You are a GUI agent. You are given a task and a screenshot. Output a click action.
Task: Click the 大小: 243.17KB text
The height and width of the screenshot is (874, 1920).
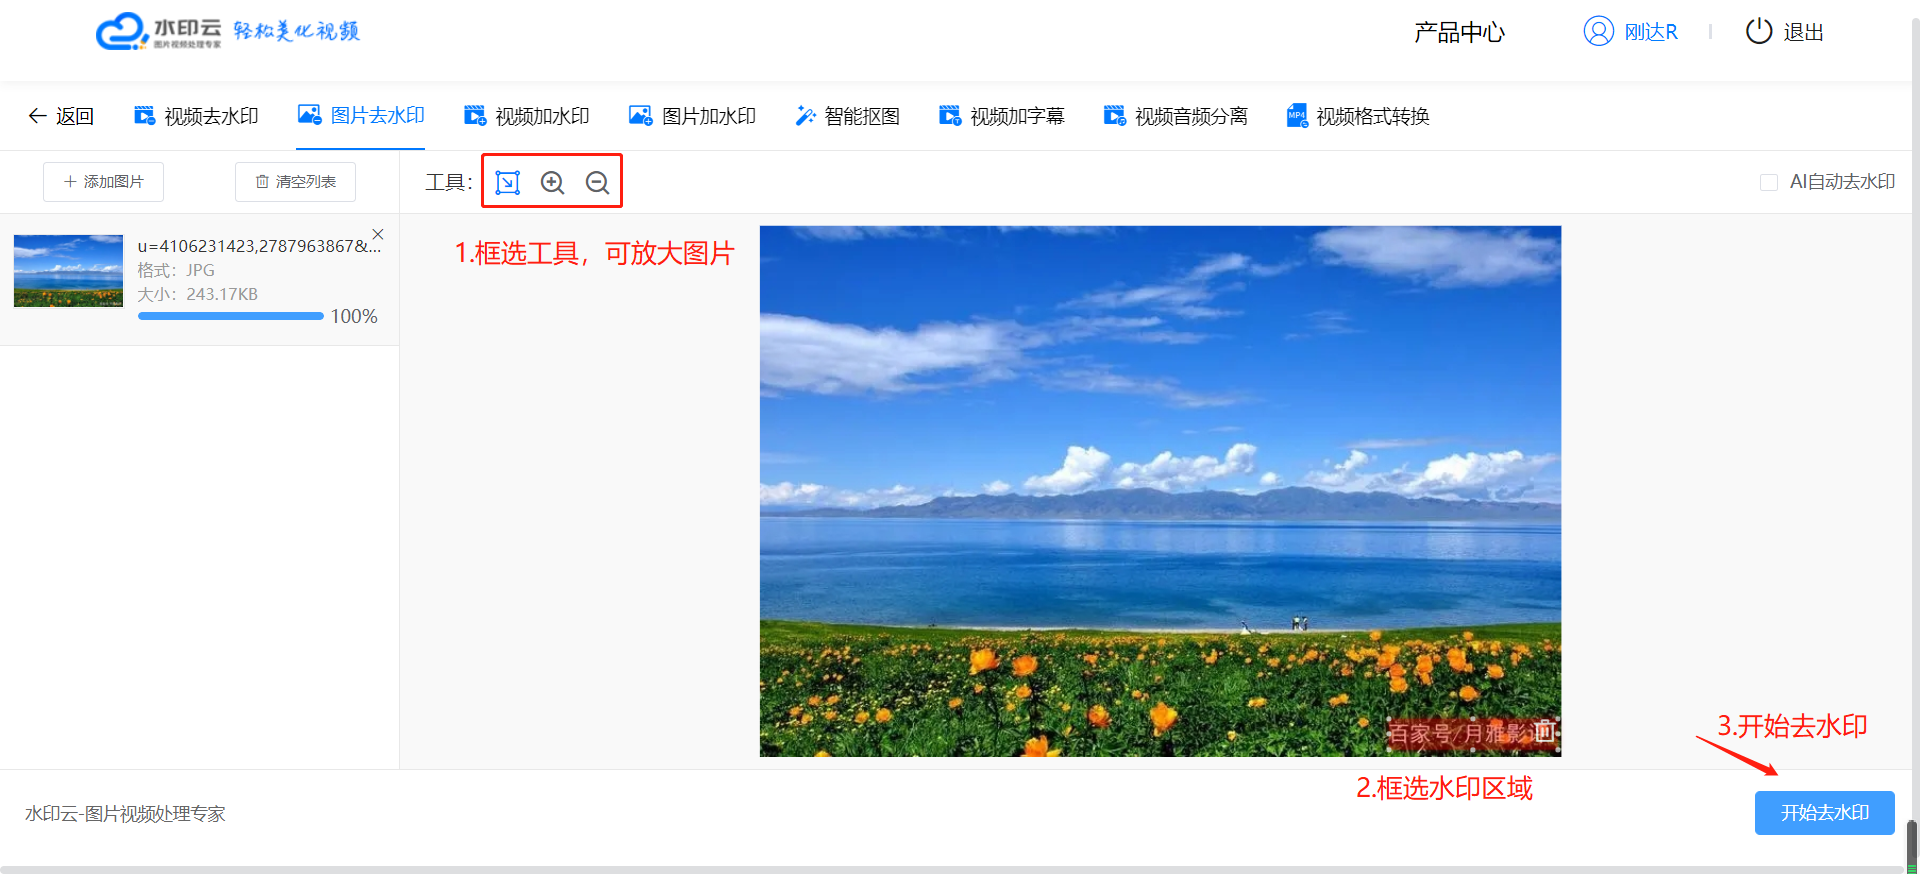click(198, 294)
